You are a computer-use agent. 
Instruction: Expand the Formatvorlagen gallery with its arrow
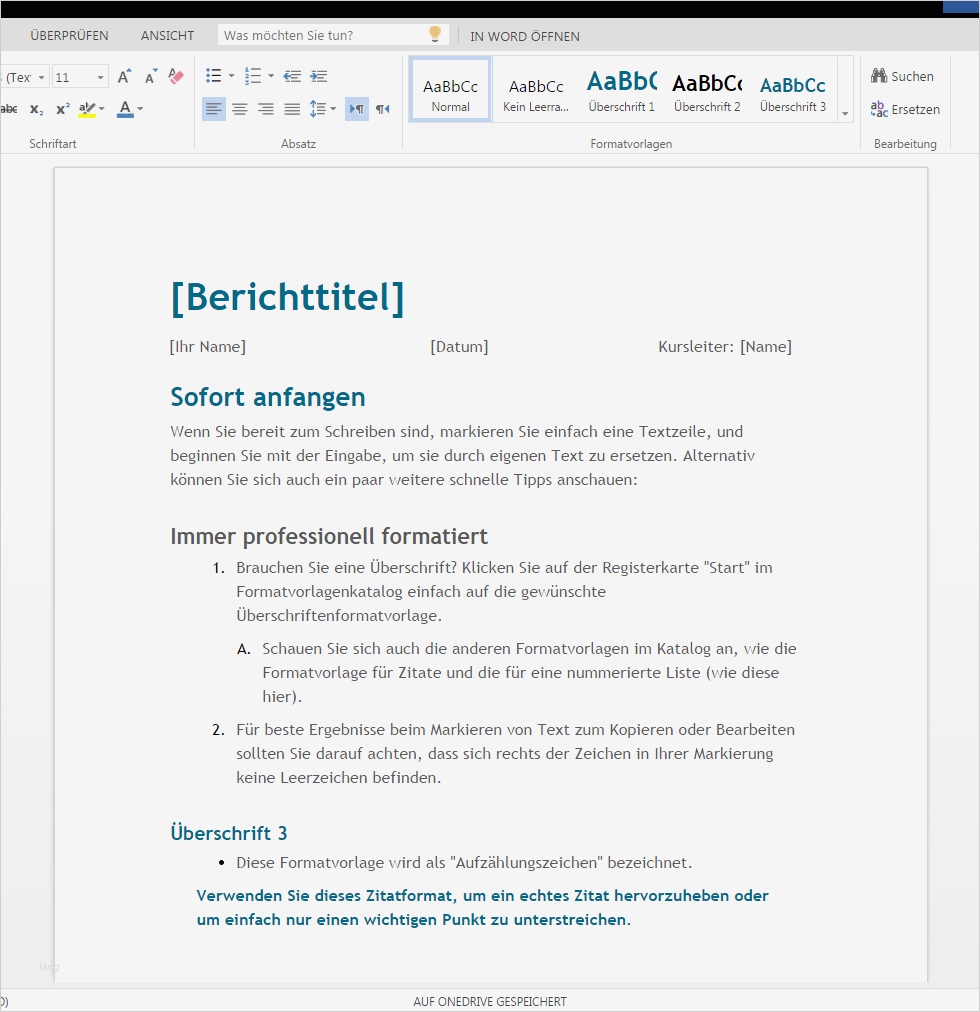[844, 113]
